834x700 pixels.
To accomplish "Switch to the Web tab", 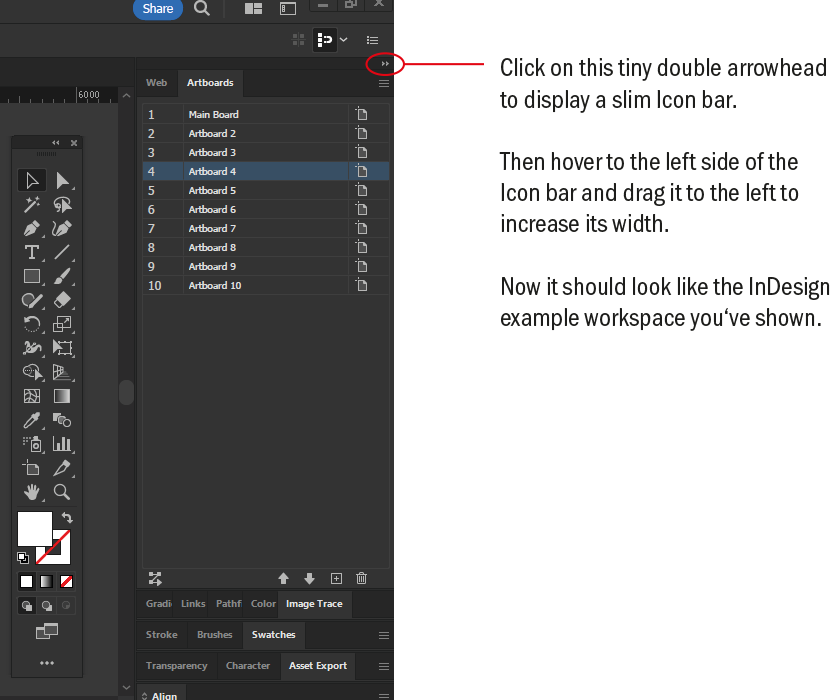I will pos(157,83).
